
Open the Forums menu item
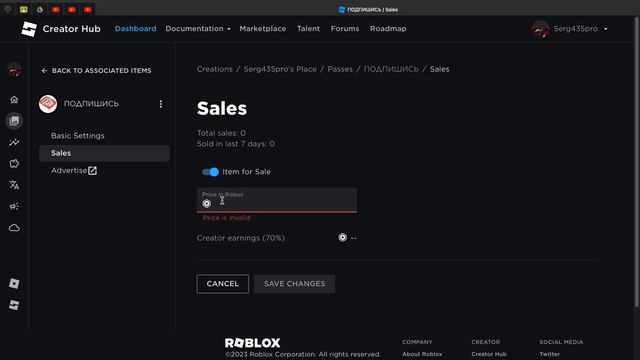tap(345, 29)
